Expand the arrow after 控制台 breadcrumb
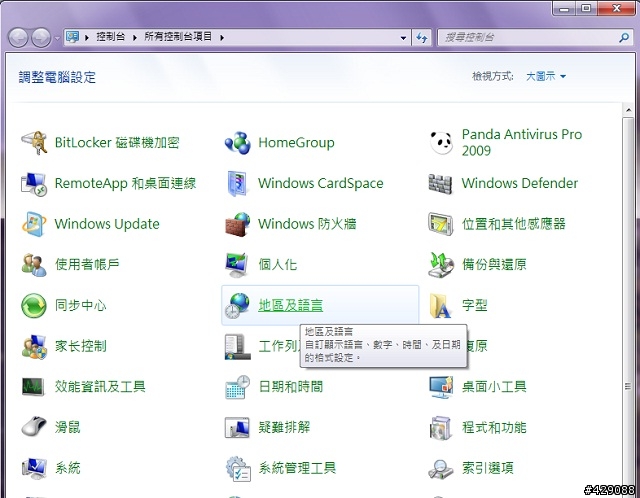 pos(135,38)
